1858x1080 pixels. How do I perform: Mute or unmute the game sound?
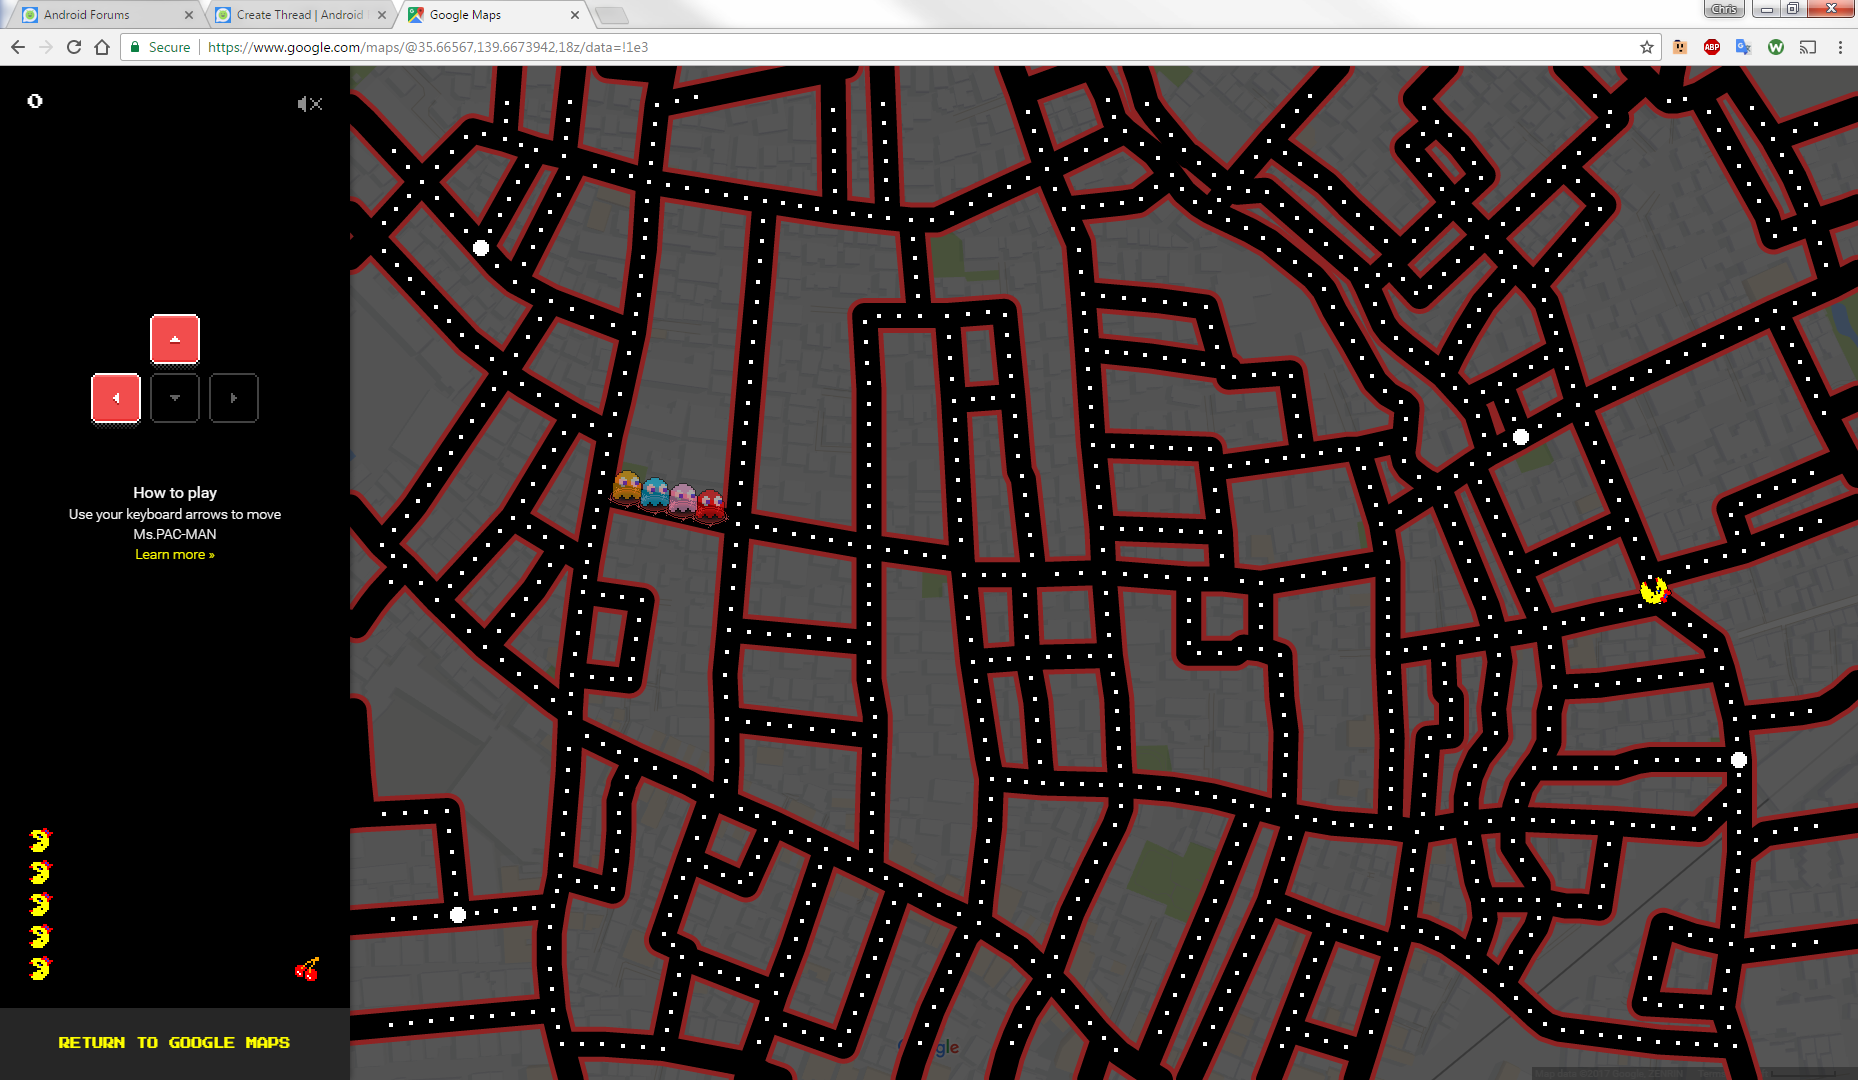pyautogui.click(x=310, y=104)
